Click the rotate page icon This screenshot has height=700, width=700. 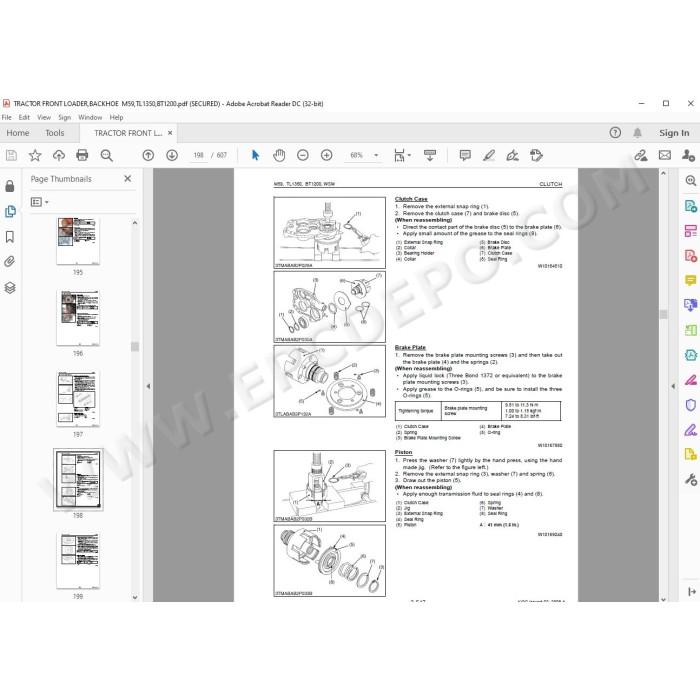click(x=536, y=155)
